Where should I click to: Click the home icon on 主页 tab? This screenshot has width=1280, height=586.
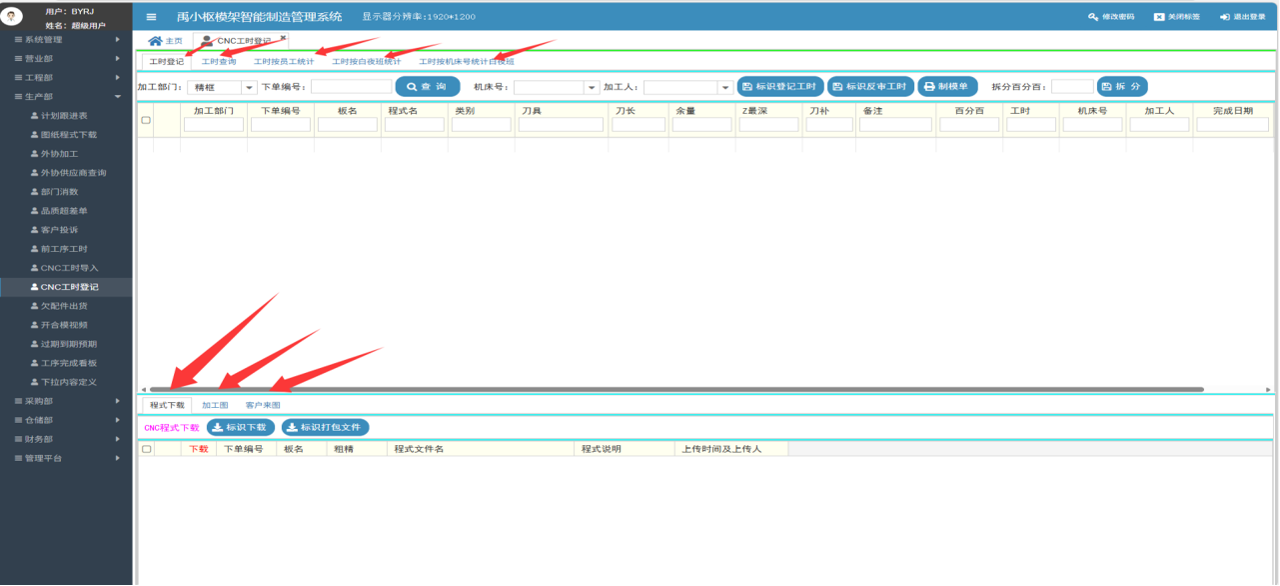coord(155,41)
